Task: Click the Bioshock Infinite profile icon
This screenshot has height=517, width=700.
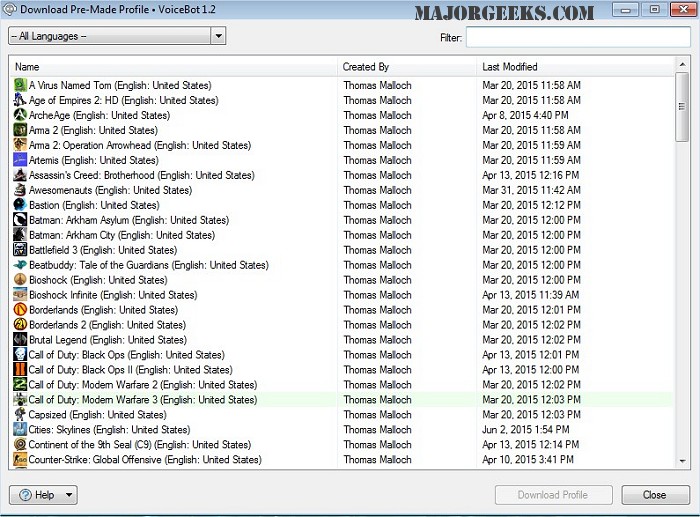Action: coord(20,295)
